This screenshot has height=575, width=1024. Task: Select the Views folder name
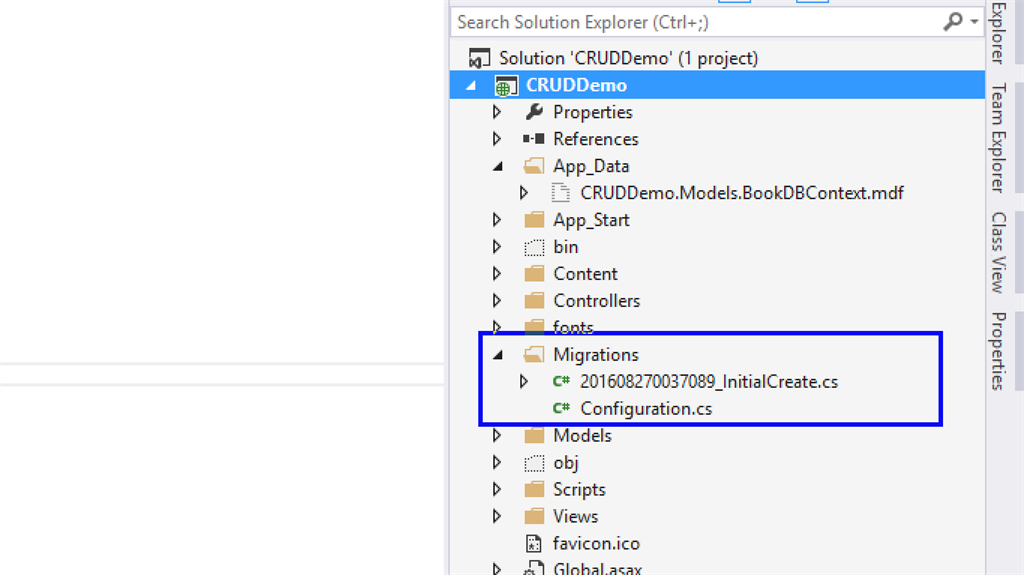575,516
